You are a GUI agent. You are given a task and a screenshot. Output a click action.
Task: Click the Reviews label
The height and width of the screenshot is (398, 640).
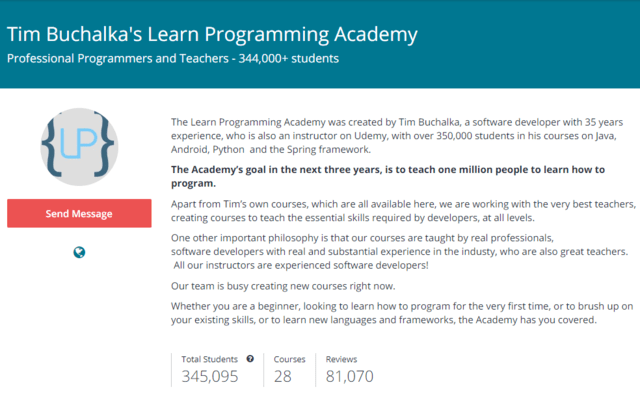click(x=341, y=359)
